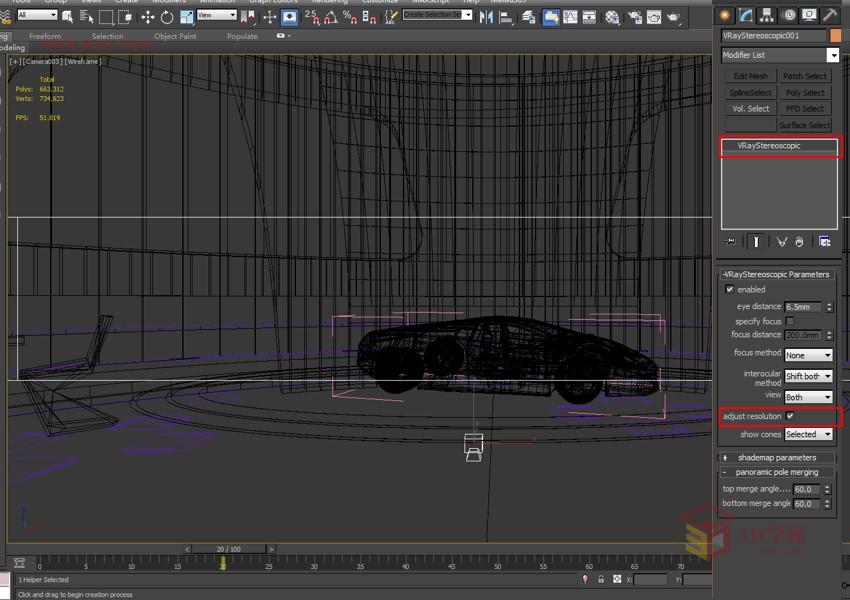Disable the enabled checkbox in VRayStereoscopic Parameters
This screenshot has width=850, height=600.
[x=729, y=289]
